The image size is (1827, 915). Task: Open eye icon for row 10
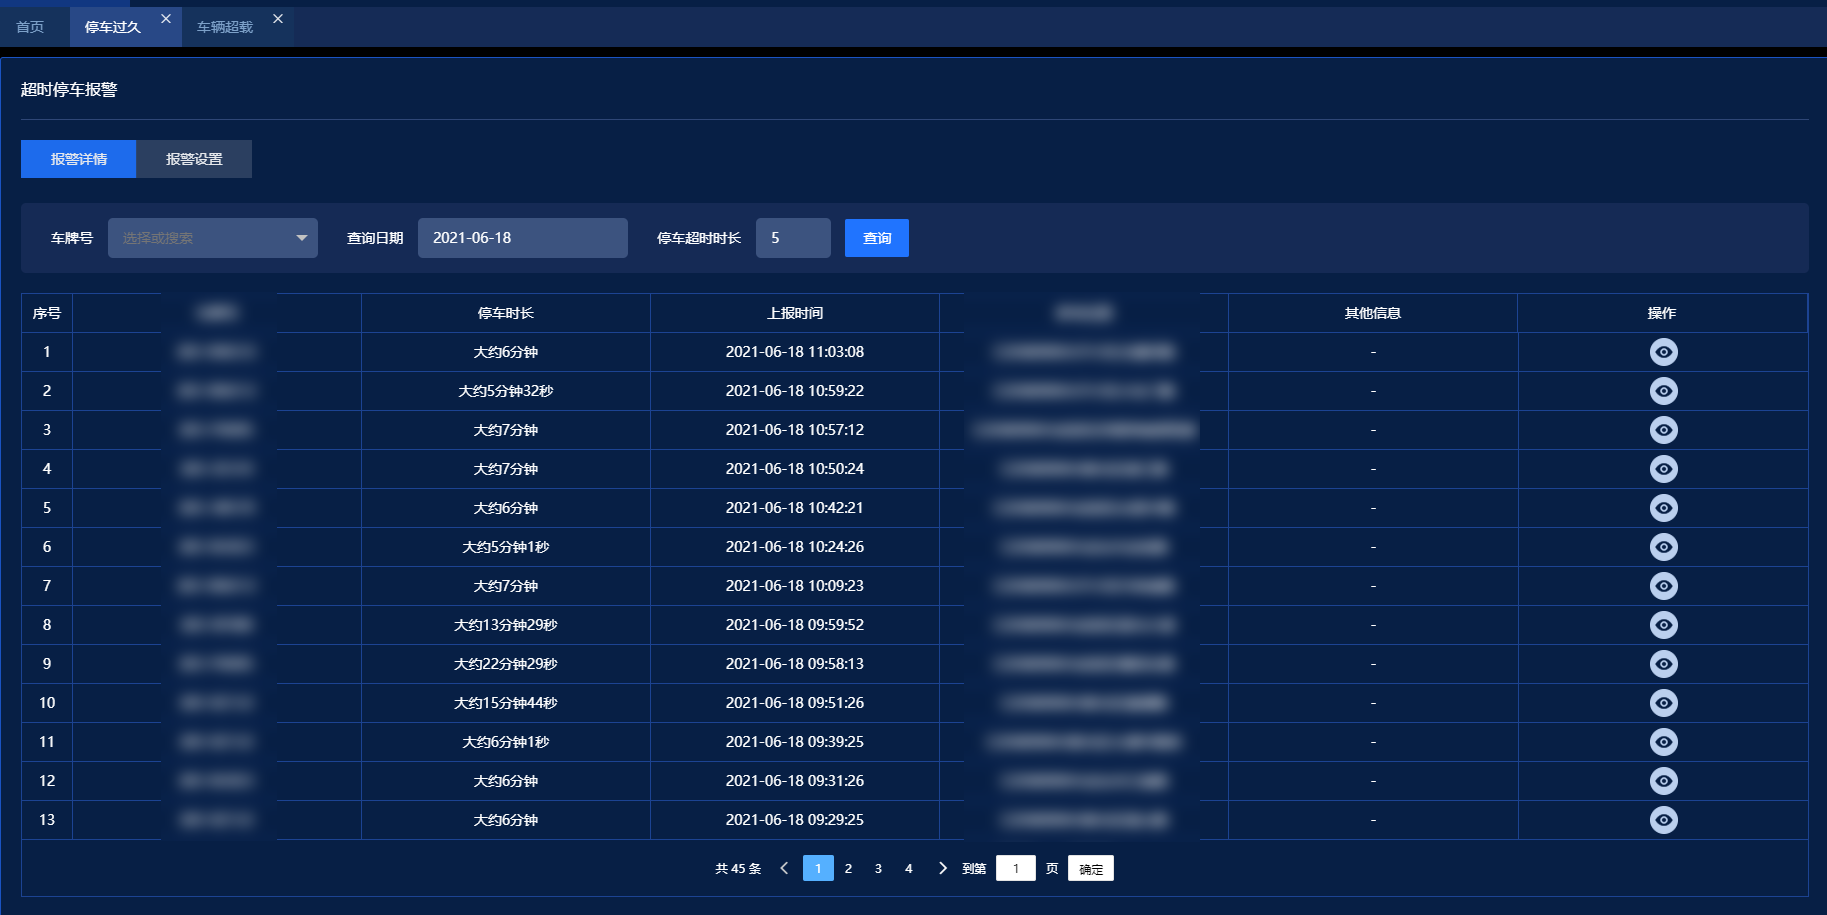coord(1663,703)
